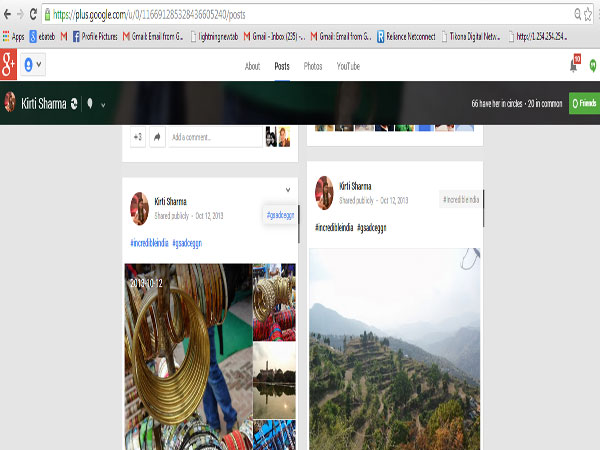Image resolution: width=600 pixels, height=450 pixels.
Task: Click the green Friends circle button
Action: click(584, 103)
